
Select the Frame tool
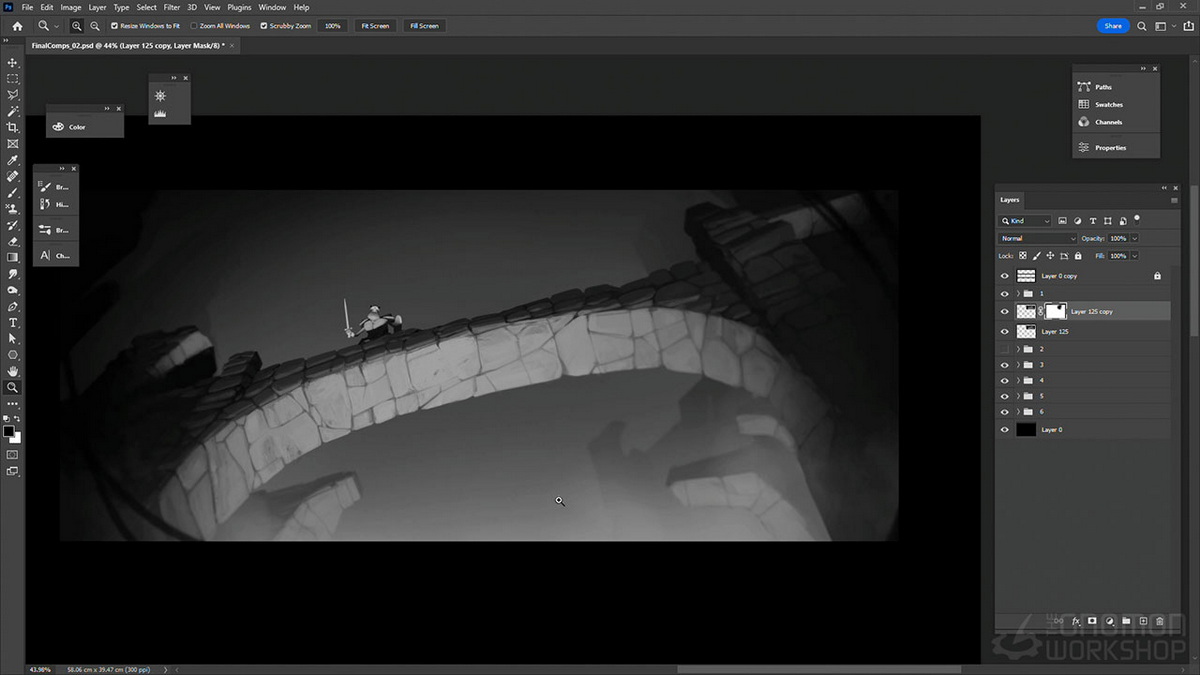[x=13, y=144]
